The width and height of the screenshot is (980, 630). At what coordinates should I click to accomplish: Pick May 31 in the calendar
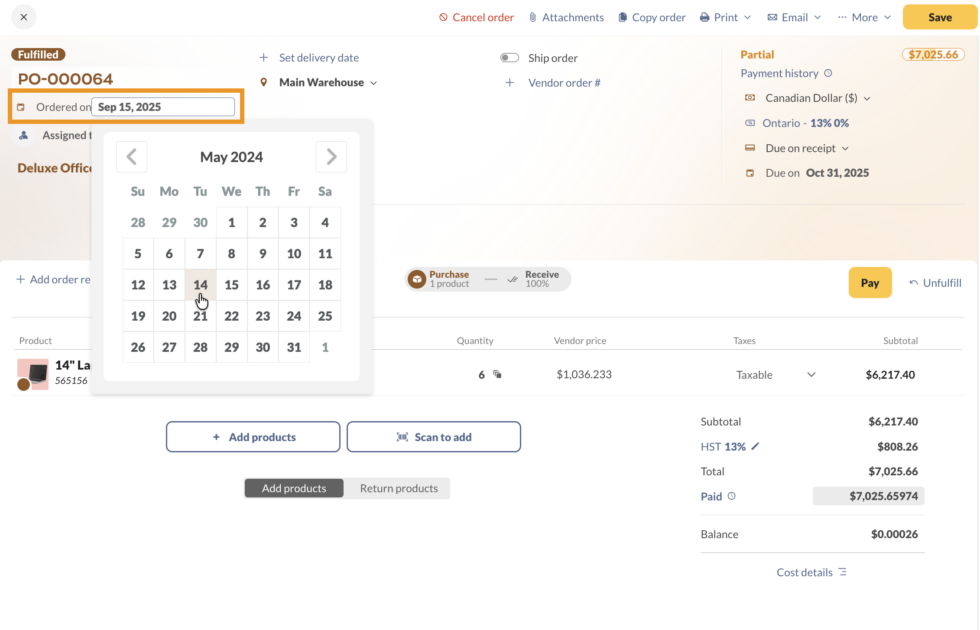click(x=294, y=348)
